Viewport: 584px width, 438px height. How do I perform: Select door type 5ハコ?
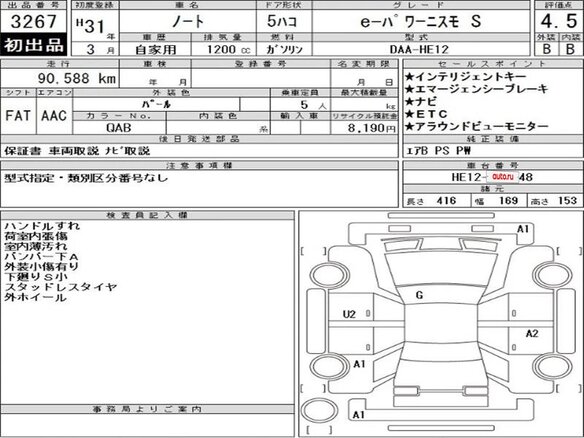tap(282, 22)
